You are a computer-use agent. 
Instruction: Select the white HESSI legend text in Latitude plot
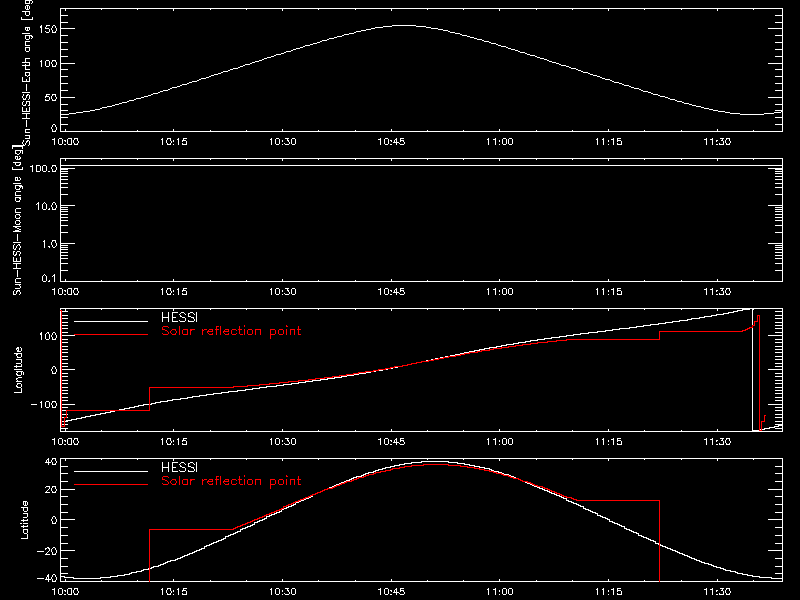pyautogui.click(x=179, y=467)
